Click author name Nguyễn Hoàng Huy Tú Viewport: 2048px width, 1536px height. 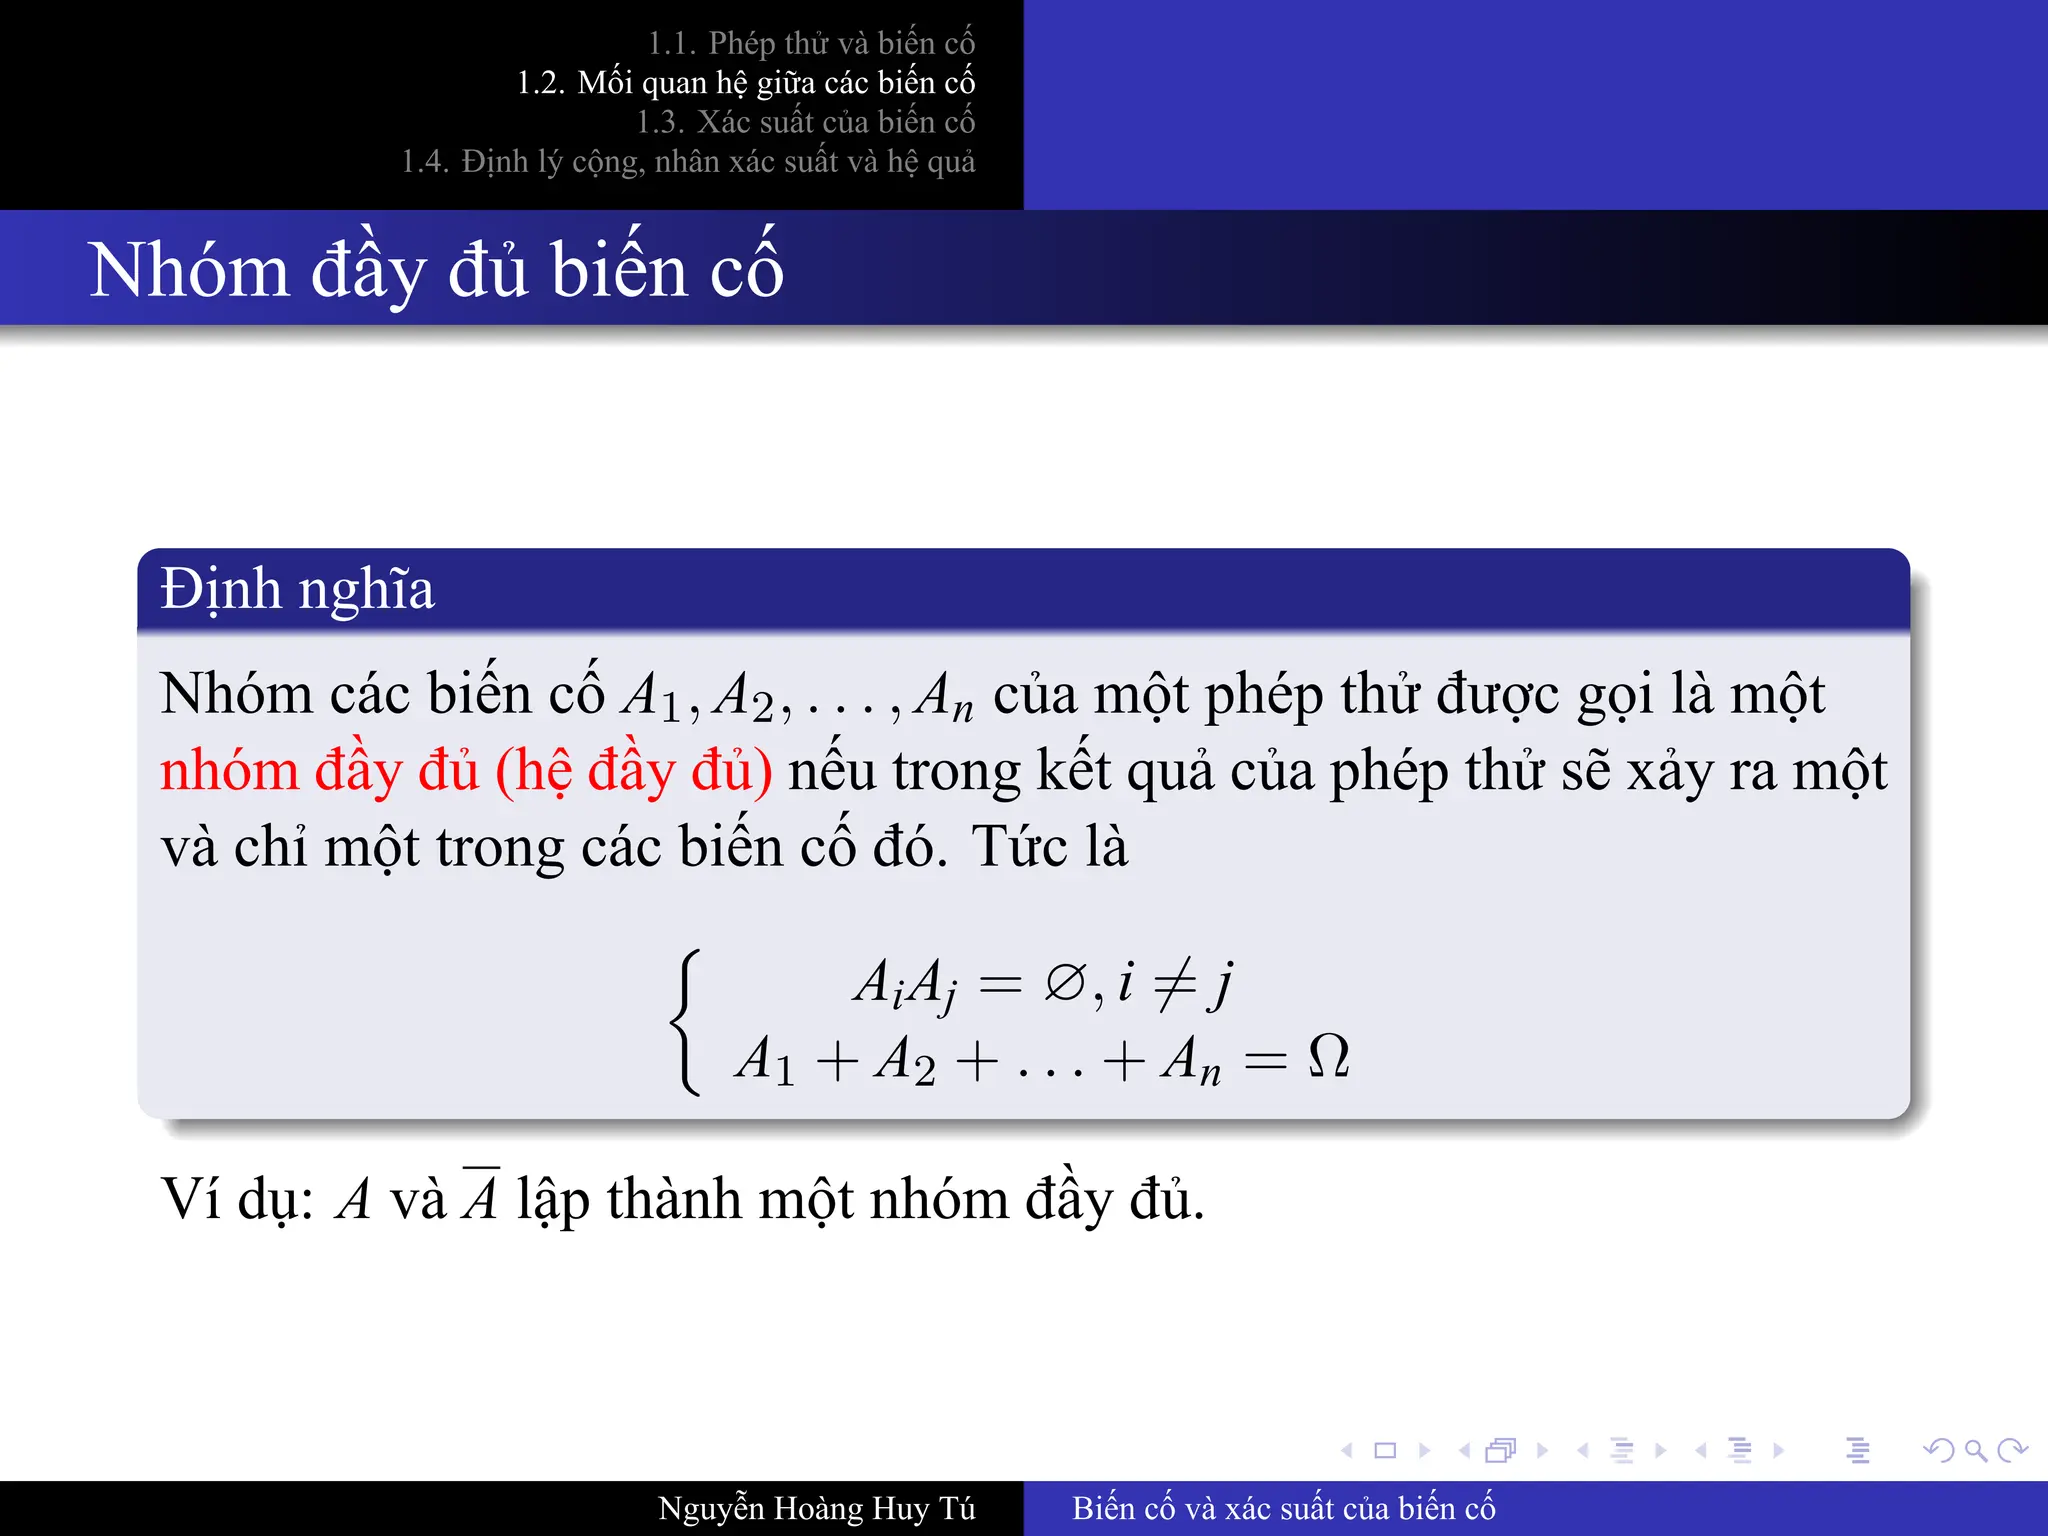click(x=817, y=1508)
